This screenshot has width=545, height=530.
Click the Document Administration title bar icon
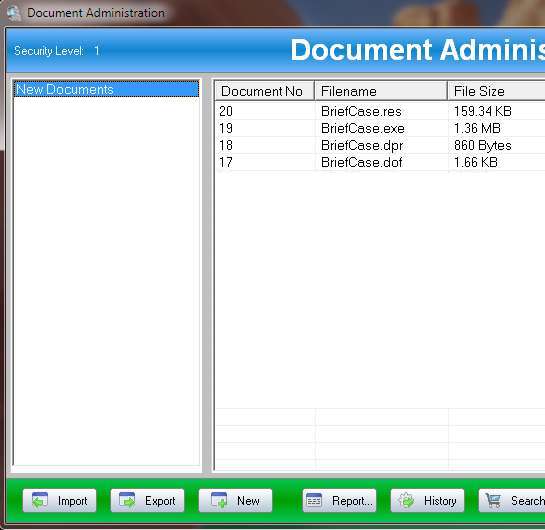(x=14, y=13)
